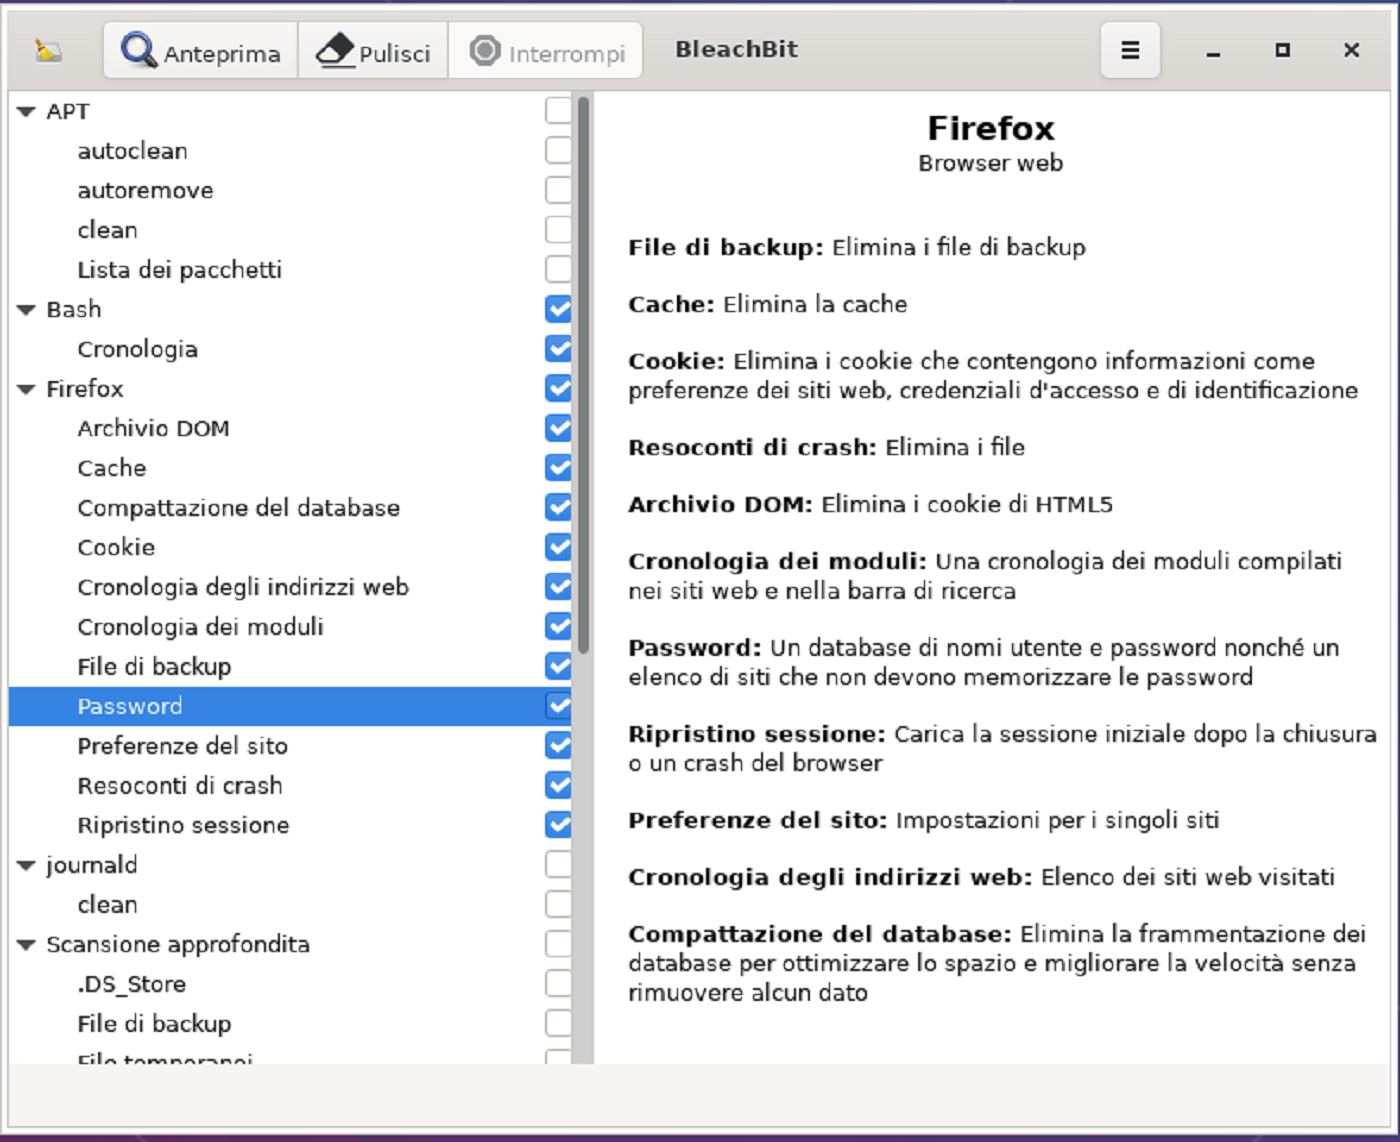Collapse the Firefox tree group
1400x1142 pixels.
[27, 389]
